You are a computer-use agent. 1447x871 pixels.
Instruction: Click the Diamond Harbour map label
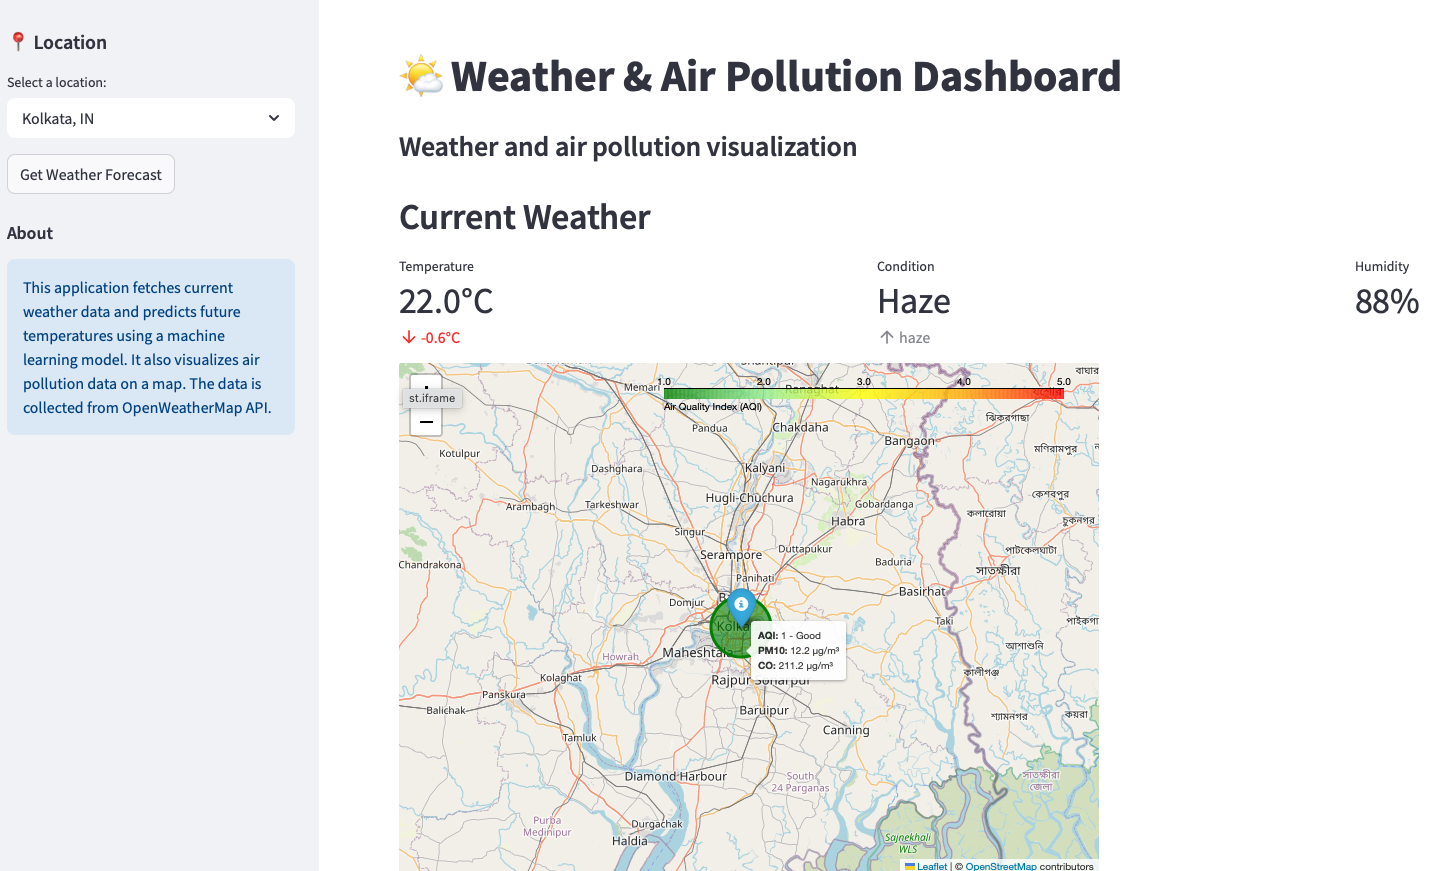coord(676,776)
